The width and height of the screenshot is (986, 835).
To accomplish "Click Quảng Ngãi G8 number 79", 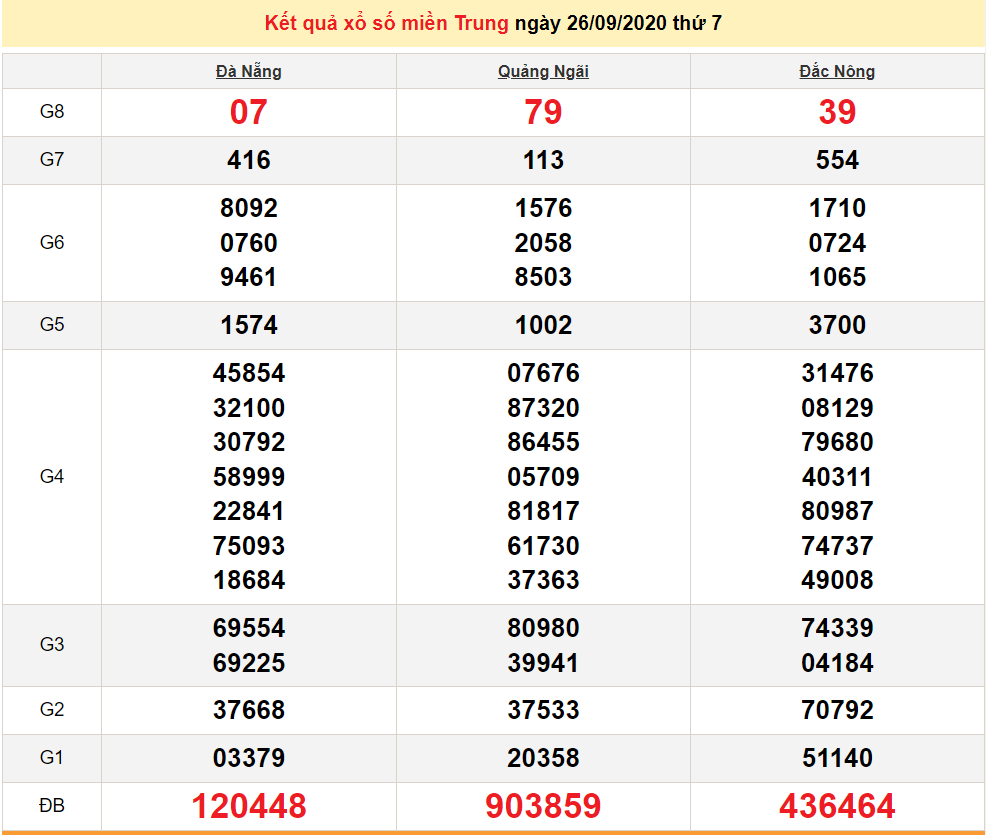I will [x=541, y=112].
